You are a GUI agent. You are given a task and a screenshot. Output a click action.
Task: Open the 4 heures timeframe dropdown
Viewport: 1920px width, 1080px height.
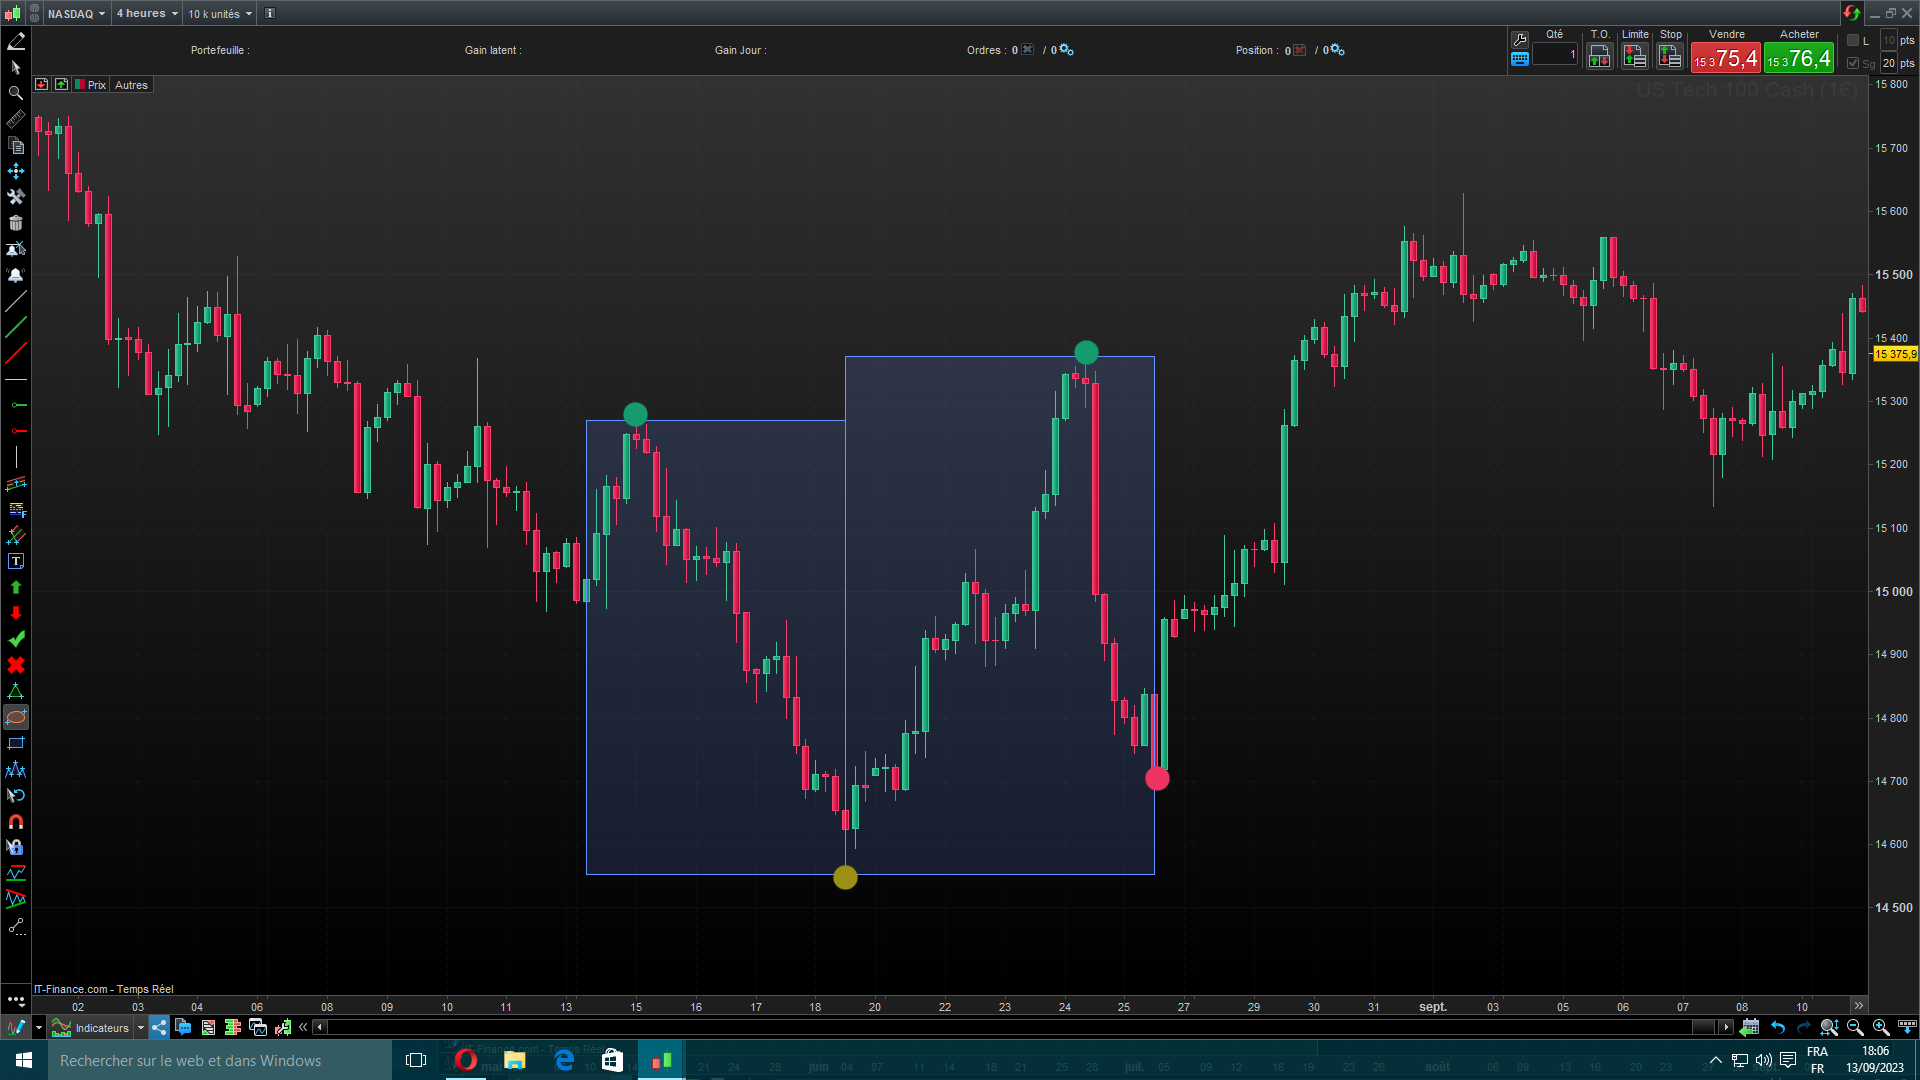(x=147, y=13)
